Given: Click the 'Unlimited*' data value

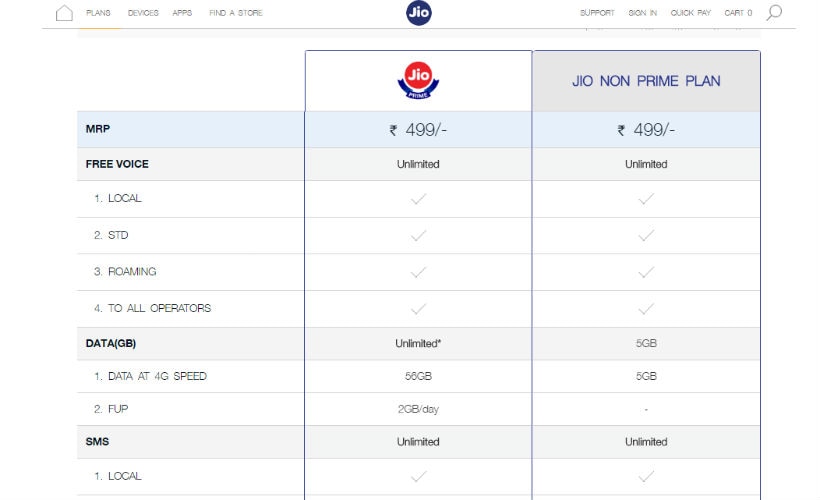Looking at the screenshot, I should 418,344.
